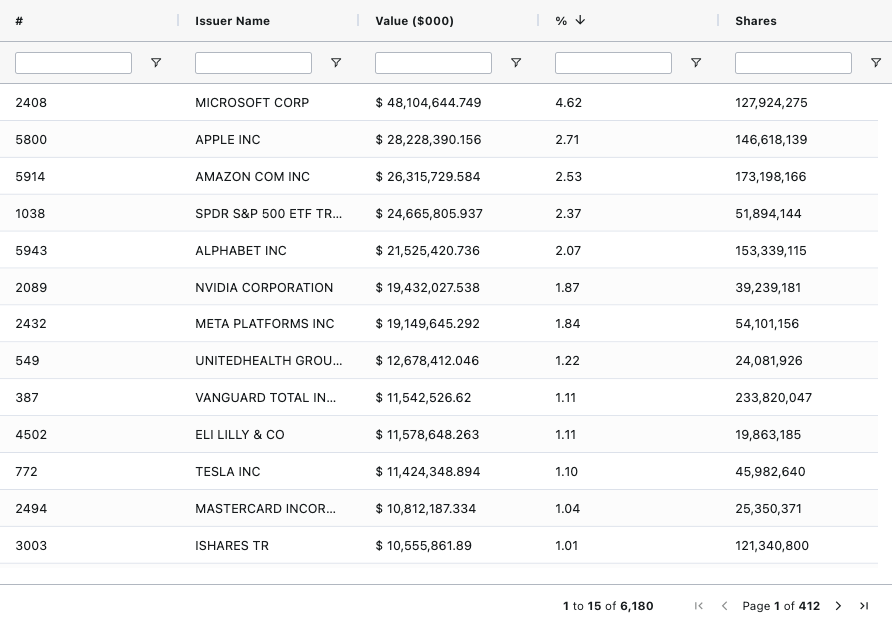This screenshot has height=626, width=892.
Task: Click value $ 10,555,861.89
Action: 424,545
